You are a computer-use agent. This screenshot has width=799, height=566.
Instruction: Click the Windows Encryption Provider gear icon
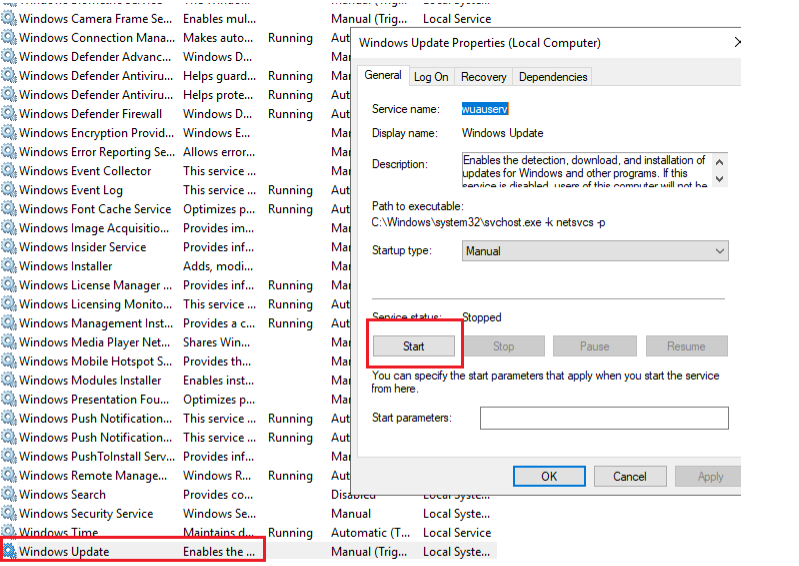click(x=9, y=132)
